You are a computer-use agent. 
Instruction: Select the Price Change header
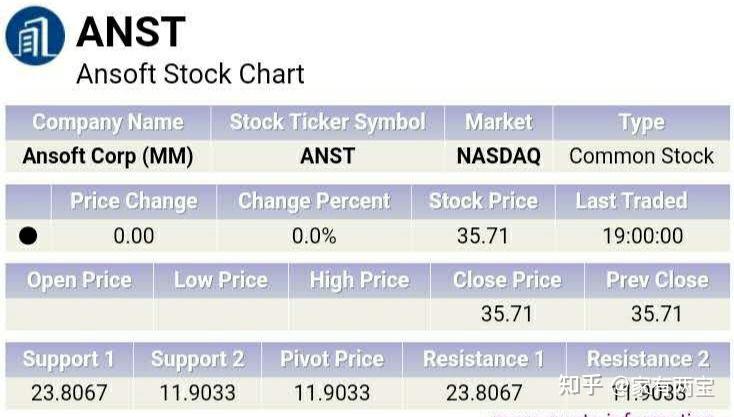(x=133, y=201)
